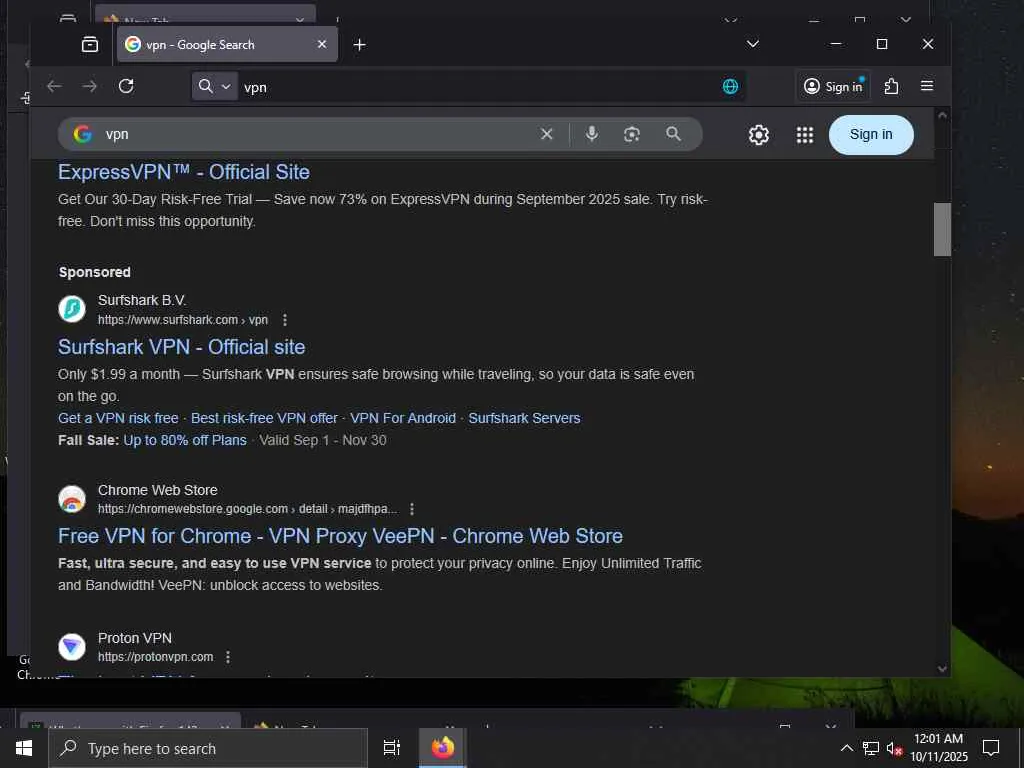Open the Google apps grid
This screenshot has width=1024, height=768.
[805, 135]
